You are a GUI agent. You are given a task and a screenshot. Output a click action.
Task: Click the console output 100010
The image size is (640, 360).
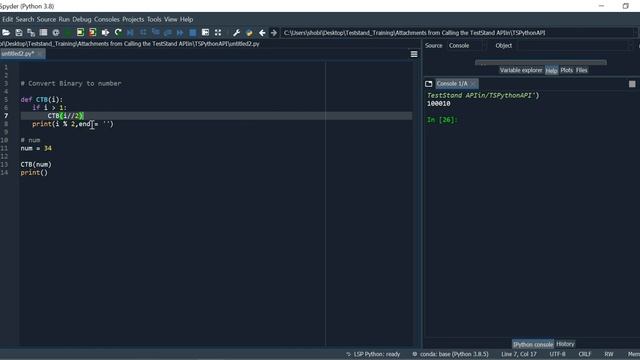[x=438, y=104]
